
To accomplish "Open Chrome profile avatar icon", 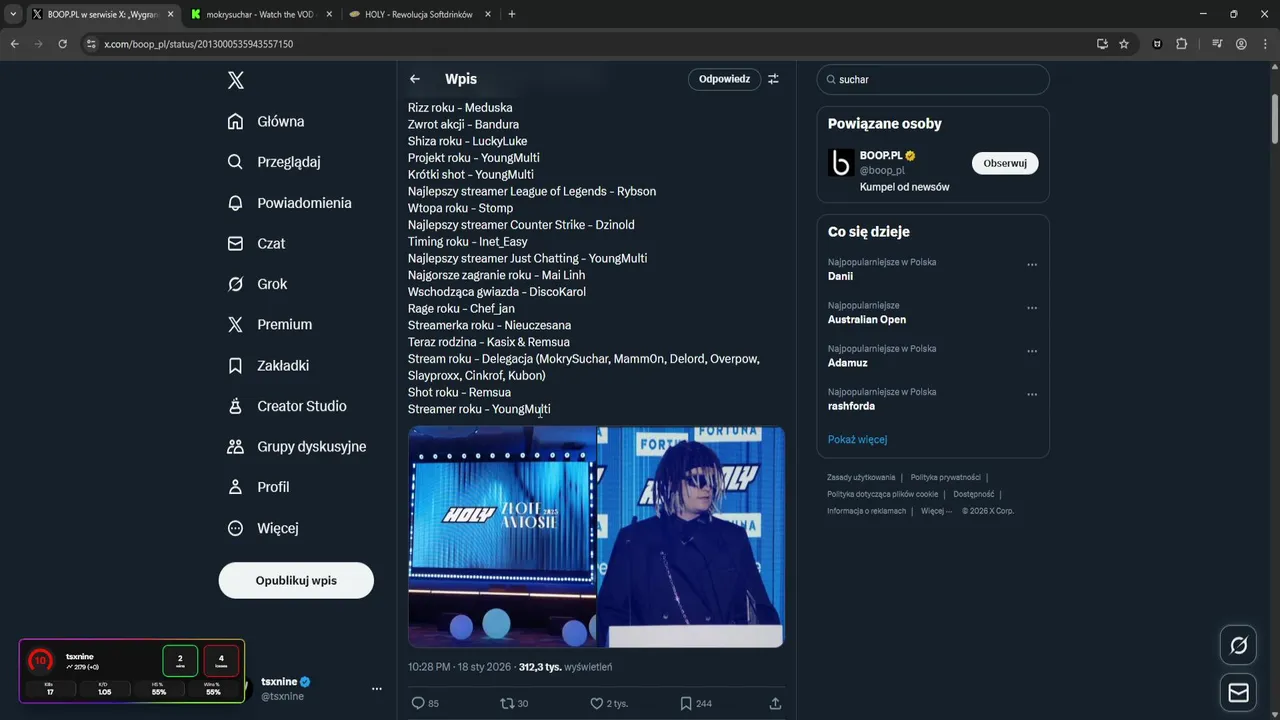I will click(x=1241, y=44).
